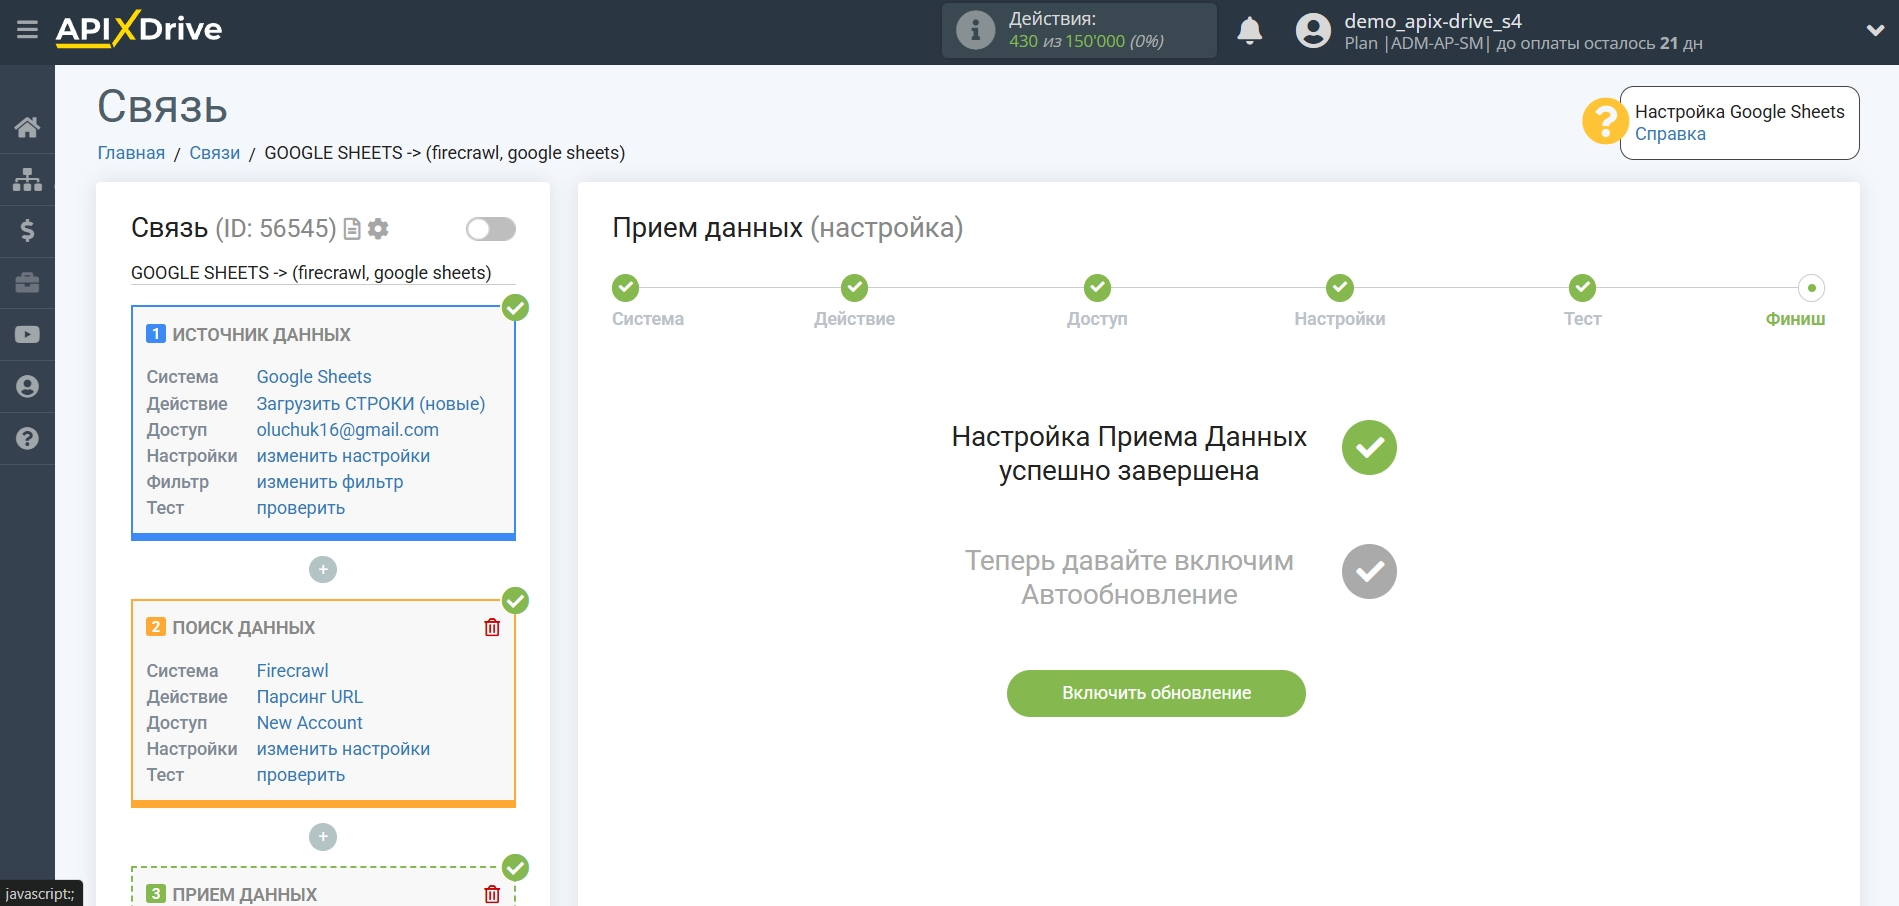Open the profile dropdown arrow at top right
This screenshot has width=1899, height=906.
[1877, 29]
